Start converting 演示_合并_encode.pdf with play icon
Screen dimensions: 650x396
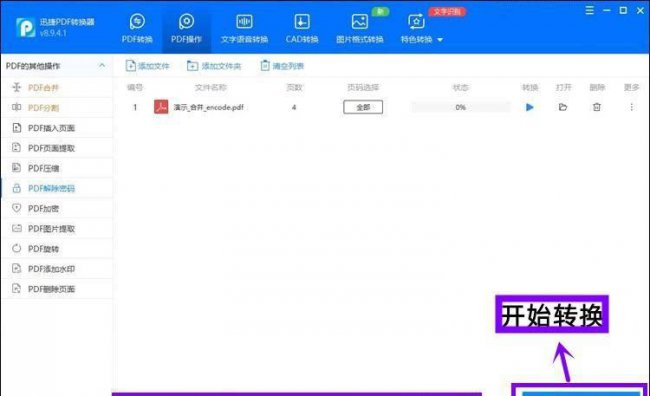point(529,107)
